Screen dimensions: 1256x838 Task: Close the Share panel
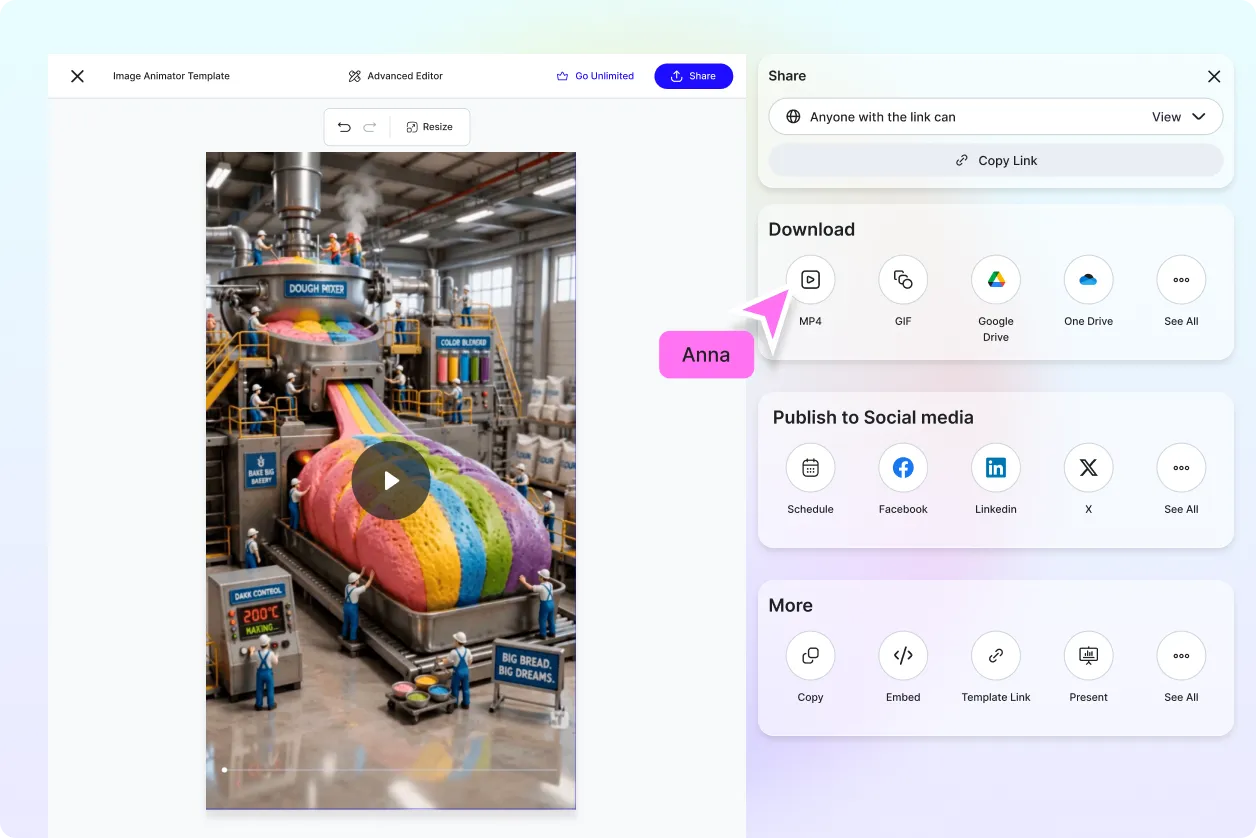click(1214, 76)
